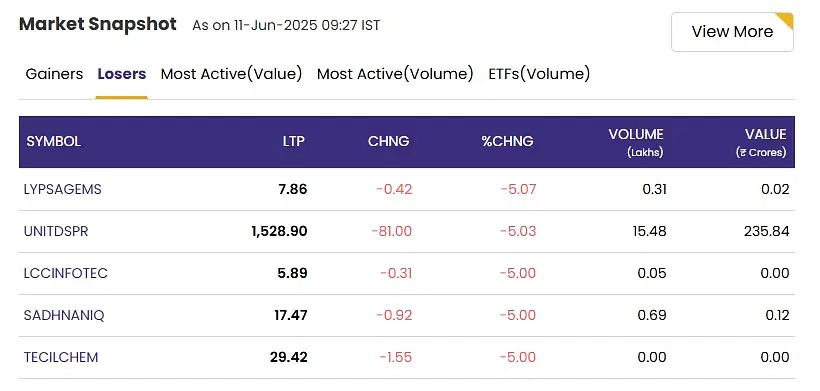Click yellow corner flag on View More
The height and width of the screenshot is (391, 820).
pos(787,19)
